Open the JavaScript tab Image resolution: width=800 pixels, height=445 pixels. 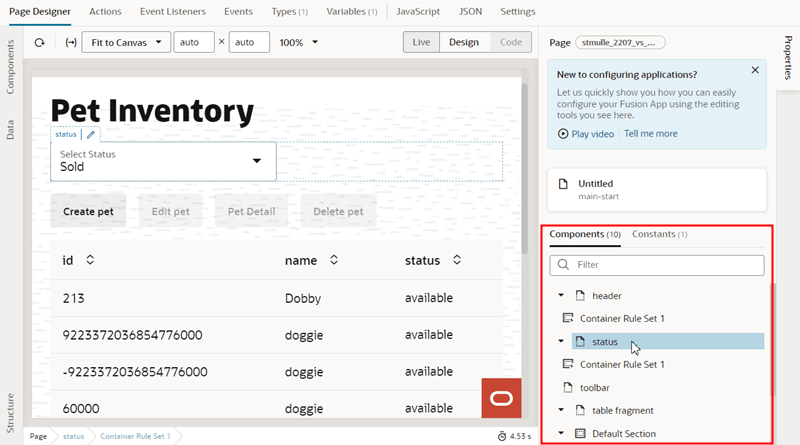[418, 11]
